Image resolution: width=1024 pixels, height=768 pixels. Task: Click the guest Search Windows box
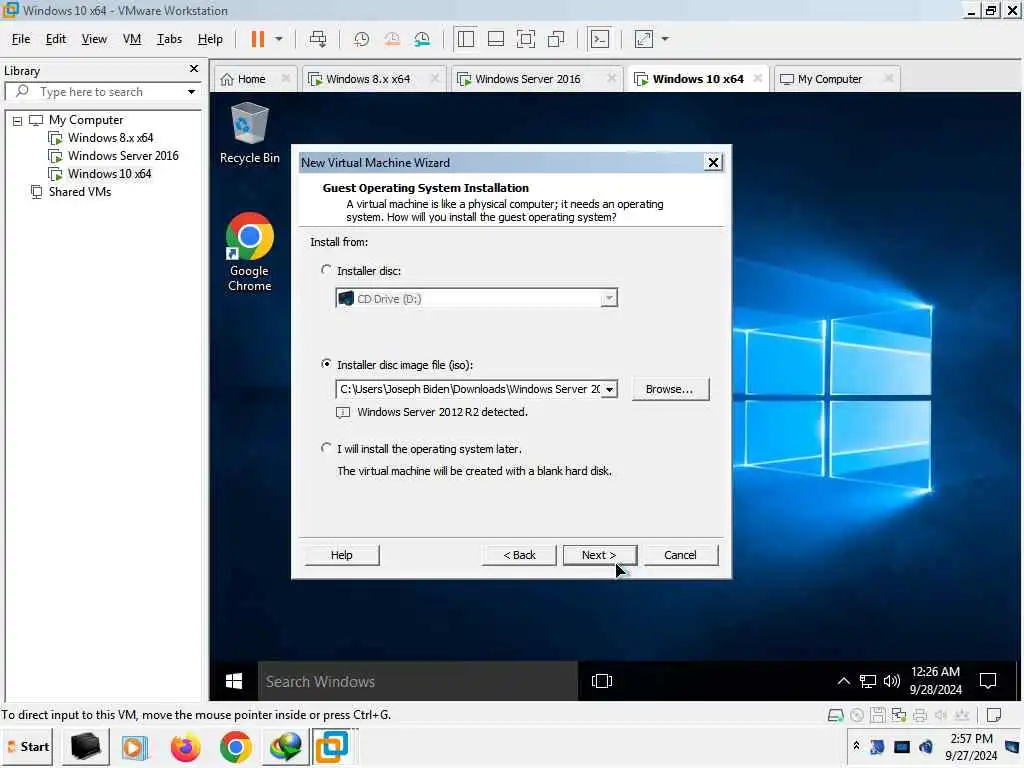(x=418, y=681)
